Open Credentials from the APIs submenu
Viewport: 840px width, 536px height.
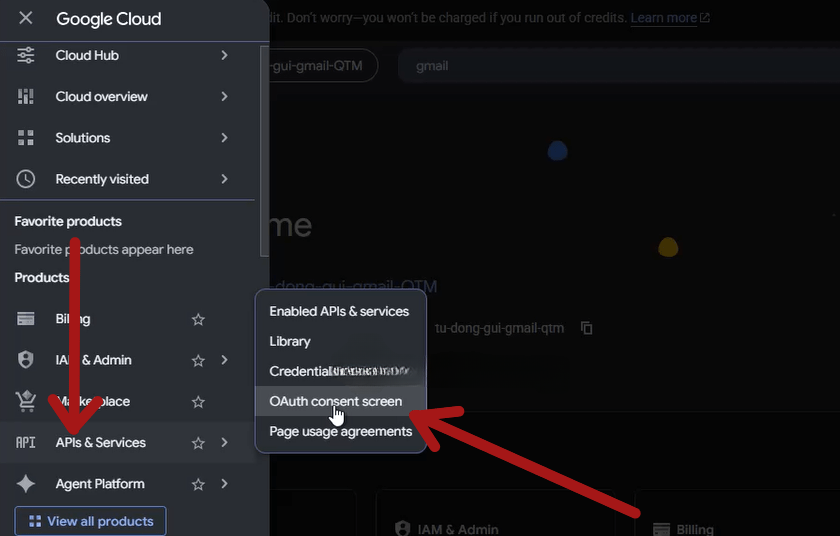340,371
